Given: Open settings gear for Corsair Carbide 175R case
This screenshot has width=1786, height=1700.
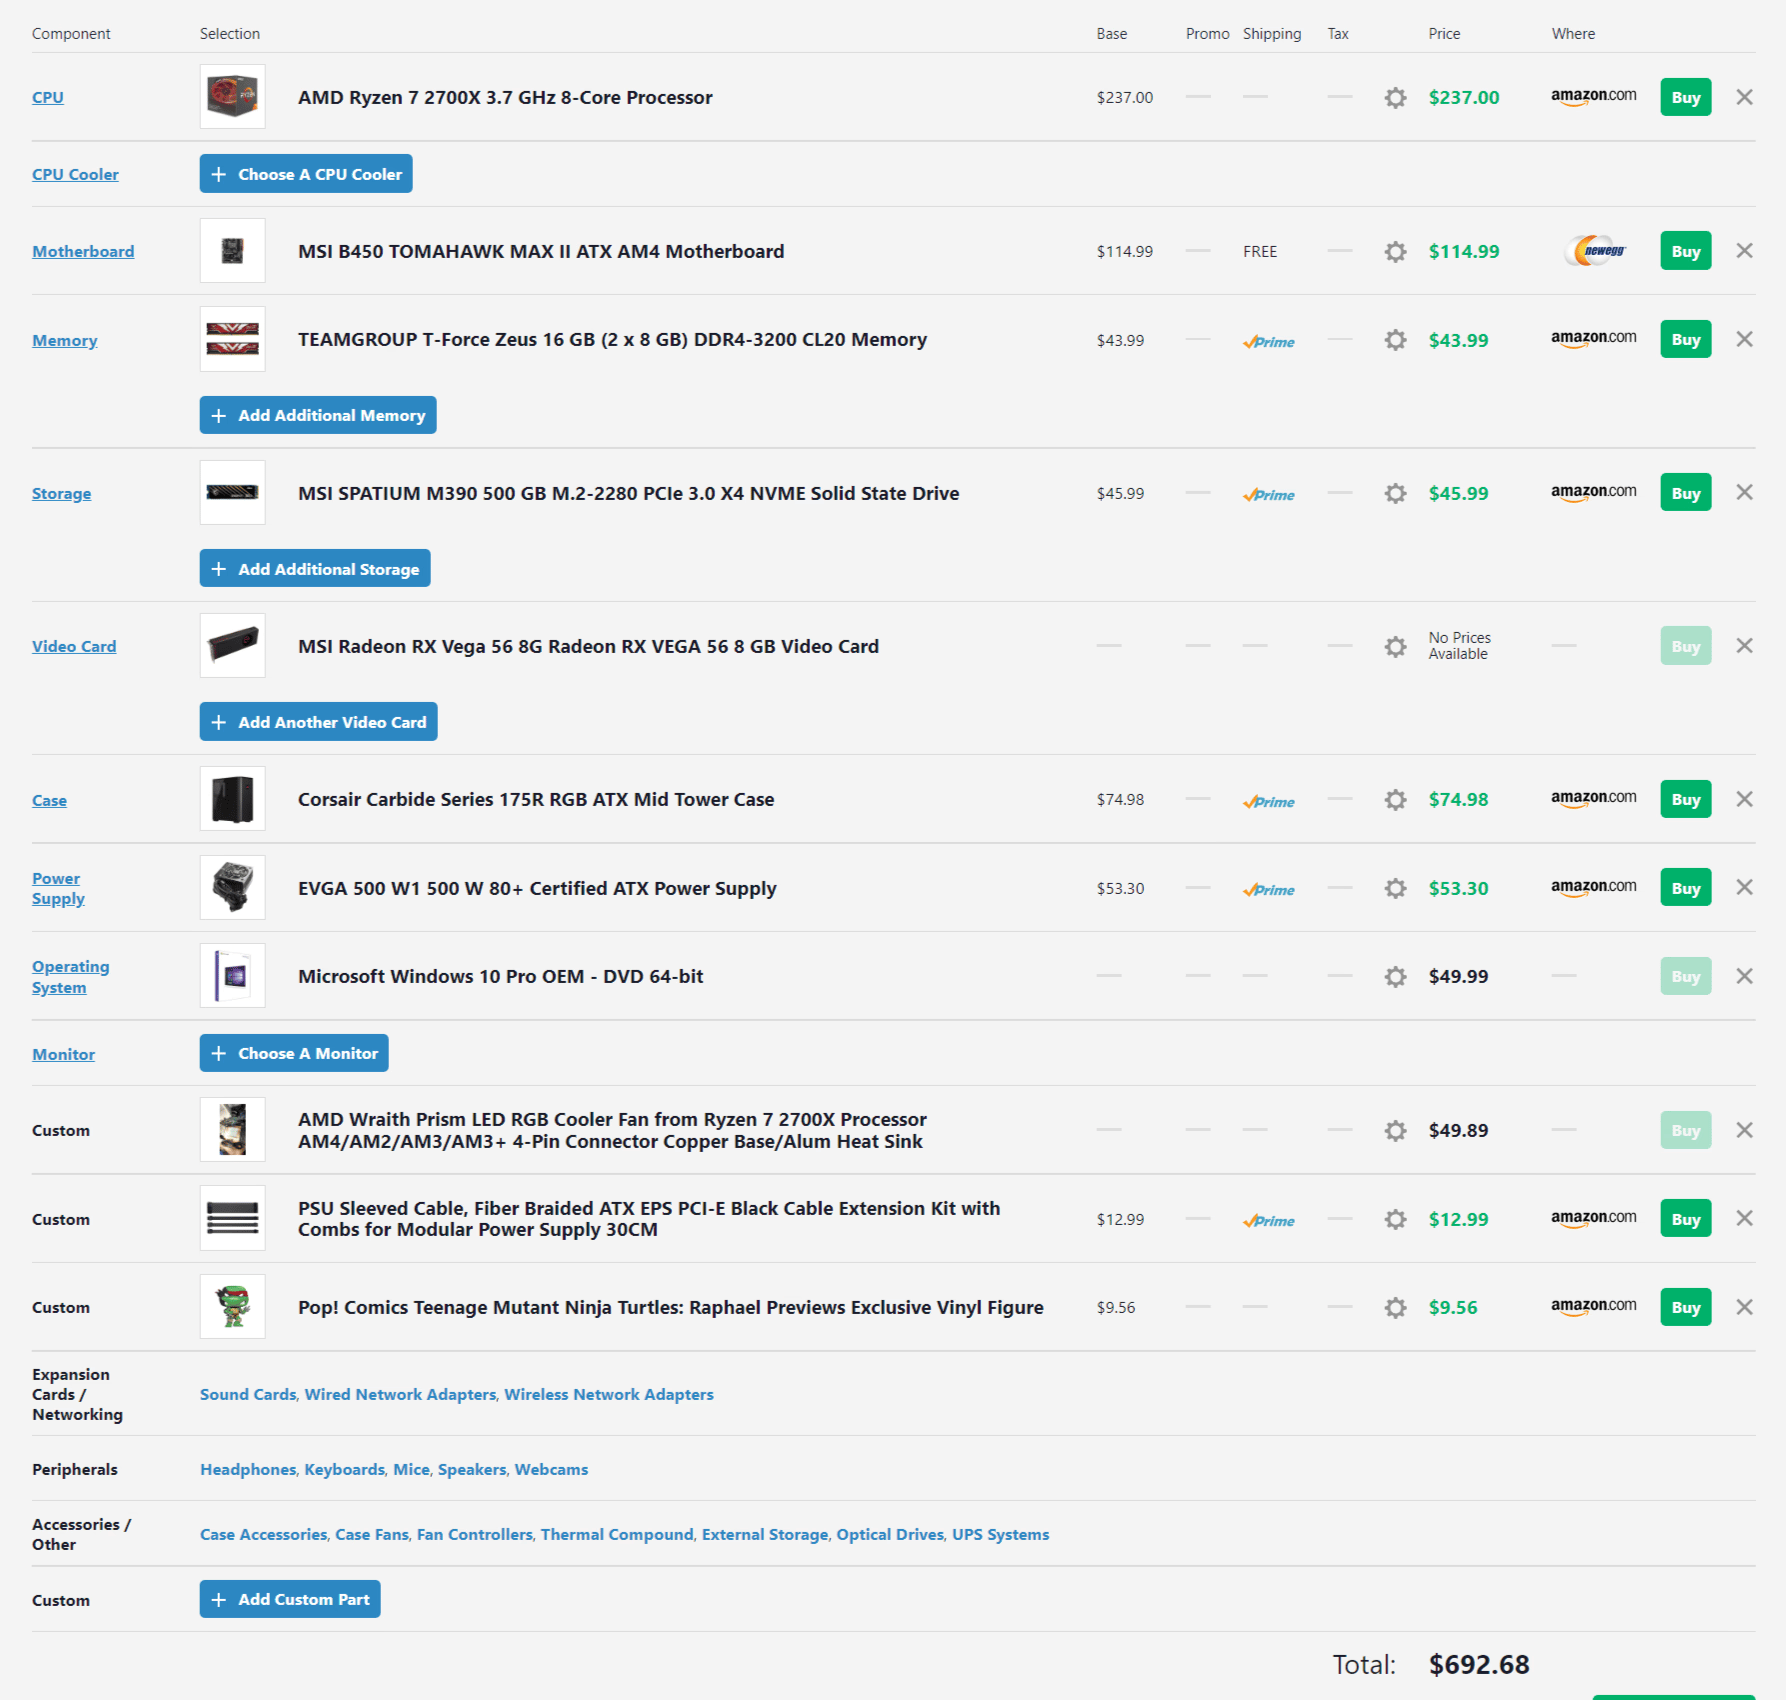Looking at the screenshot, I should pyautogui.click(x=1395, y=799).
